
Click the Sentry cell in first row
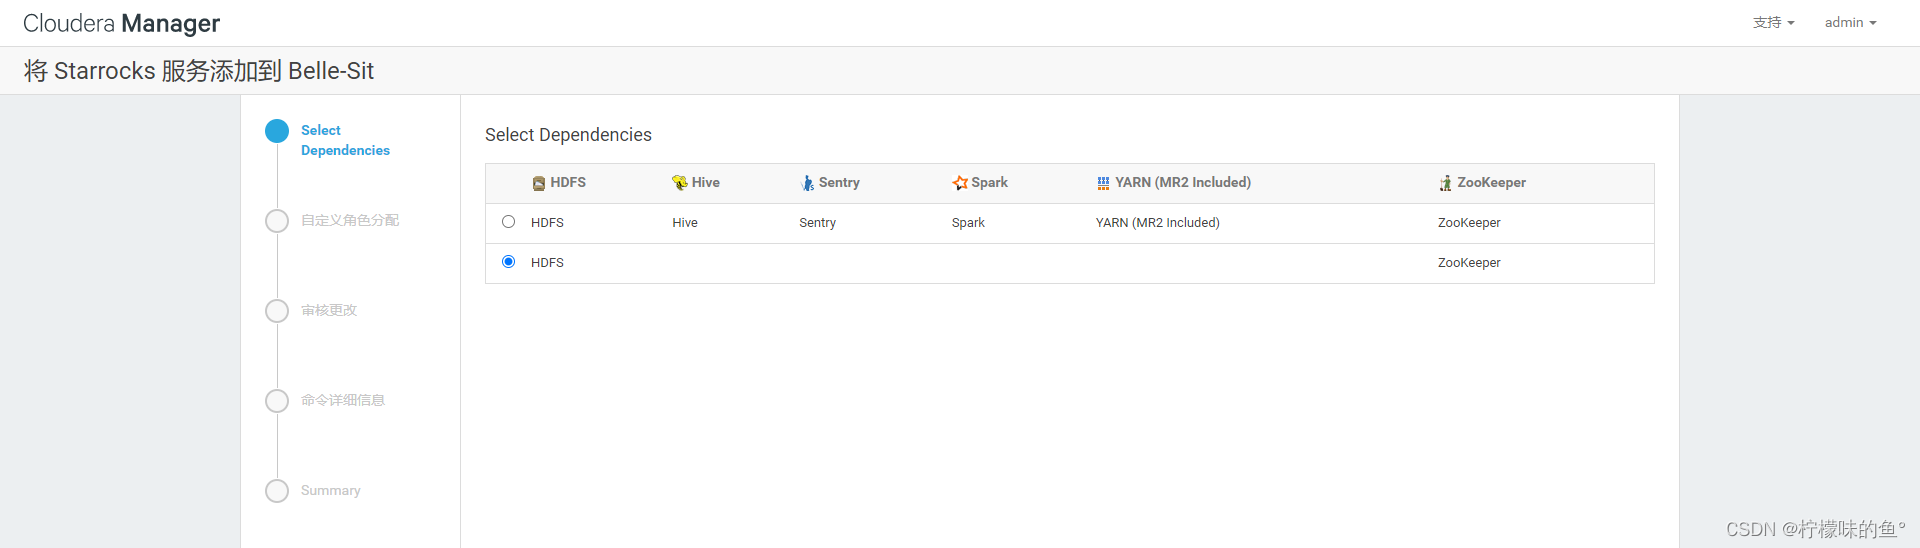tap(817, 223)
